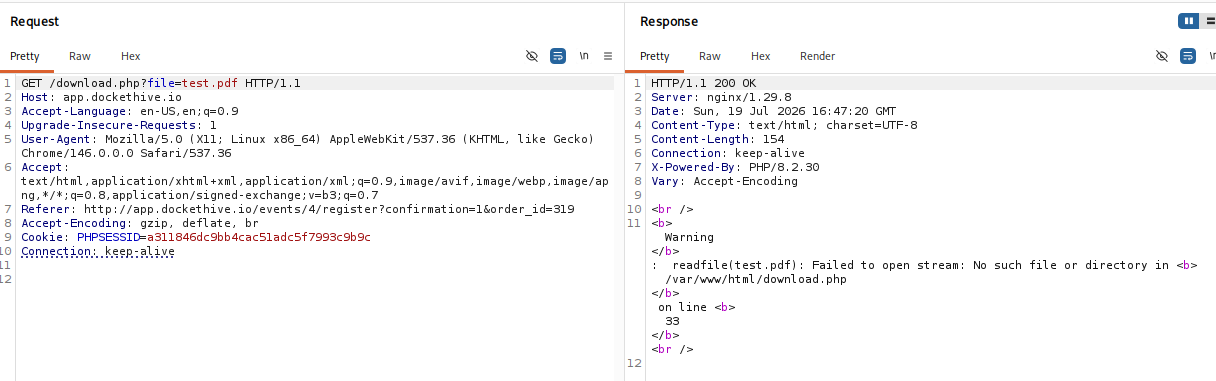Switch Response view to the Pretty tab
This screenshot has width=1216, height=381.
pyautogui.click(x=655, y=56)
